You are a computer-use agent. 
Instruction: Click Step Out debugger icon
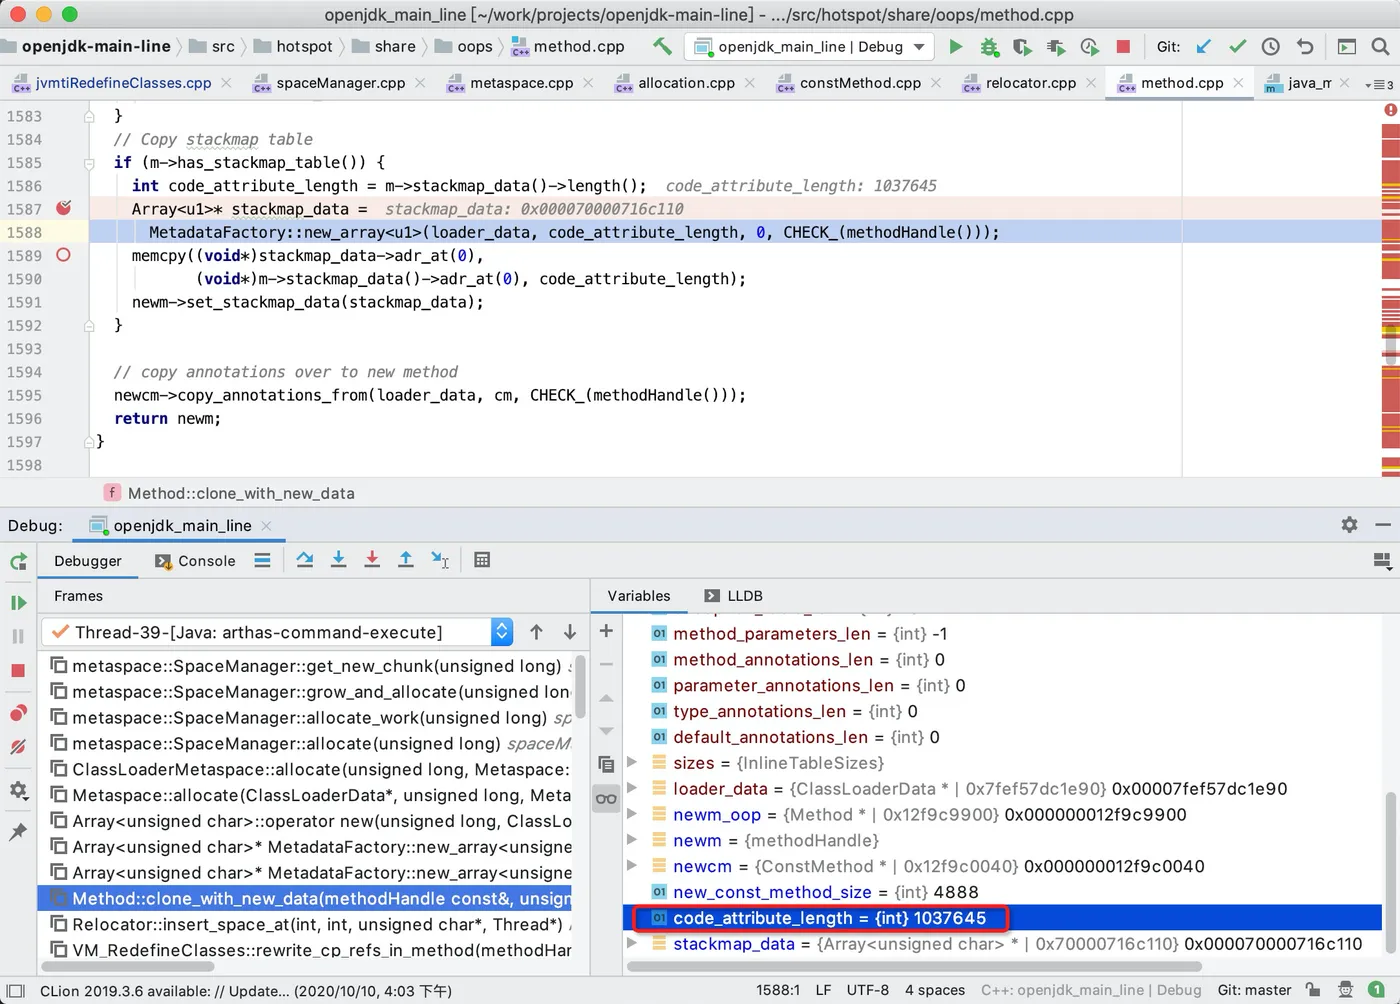[x=406, y=560]
